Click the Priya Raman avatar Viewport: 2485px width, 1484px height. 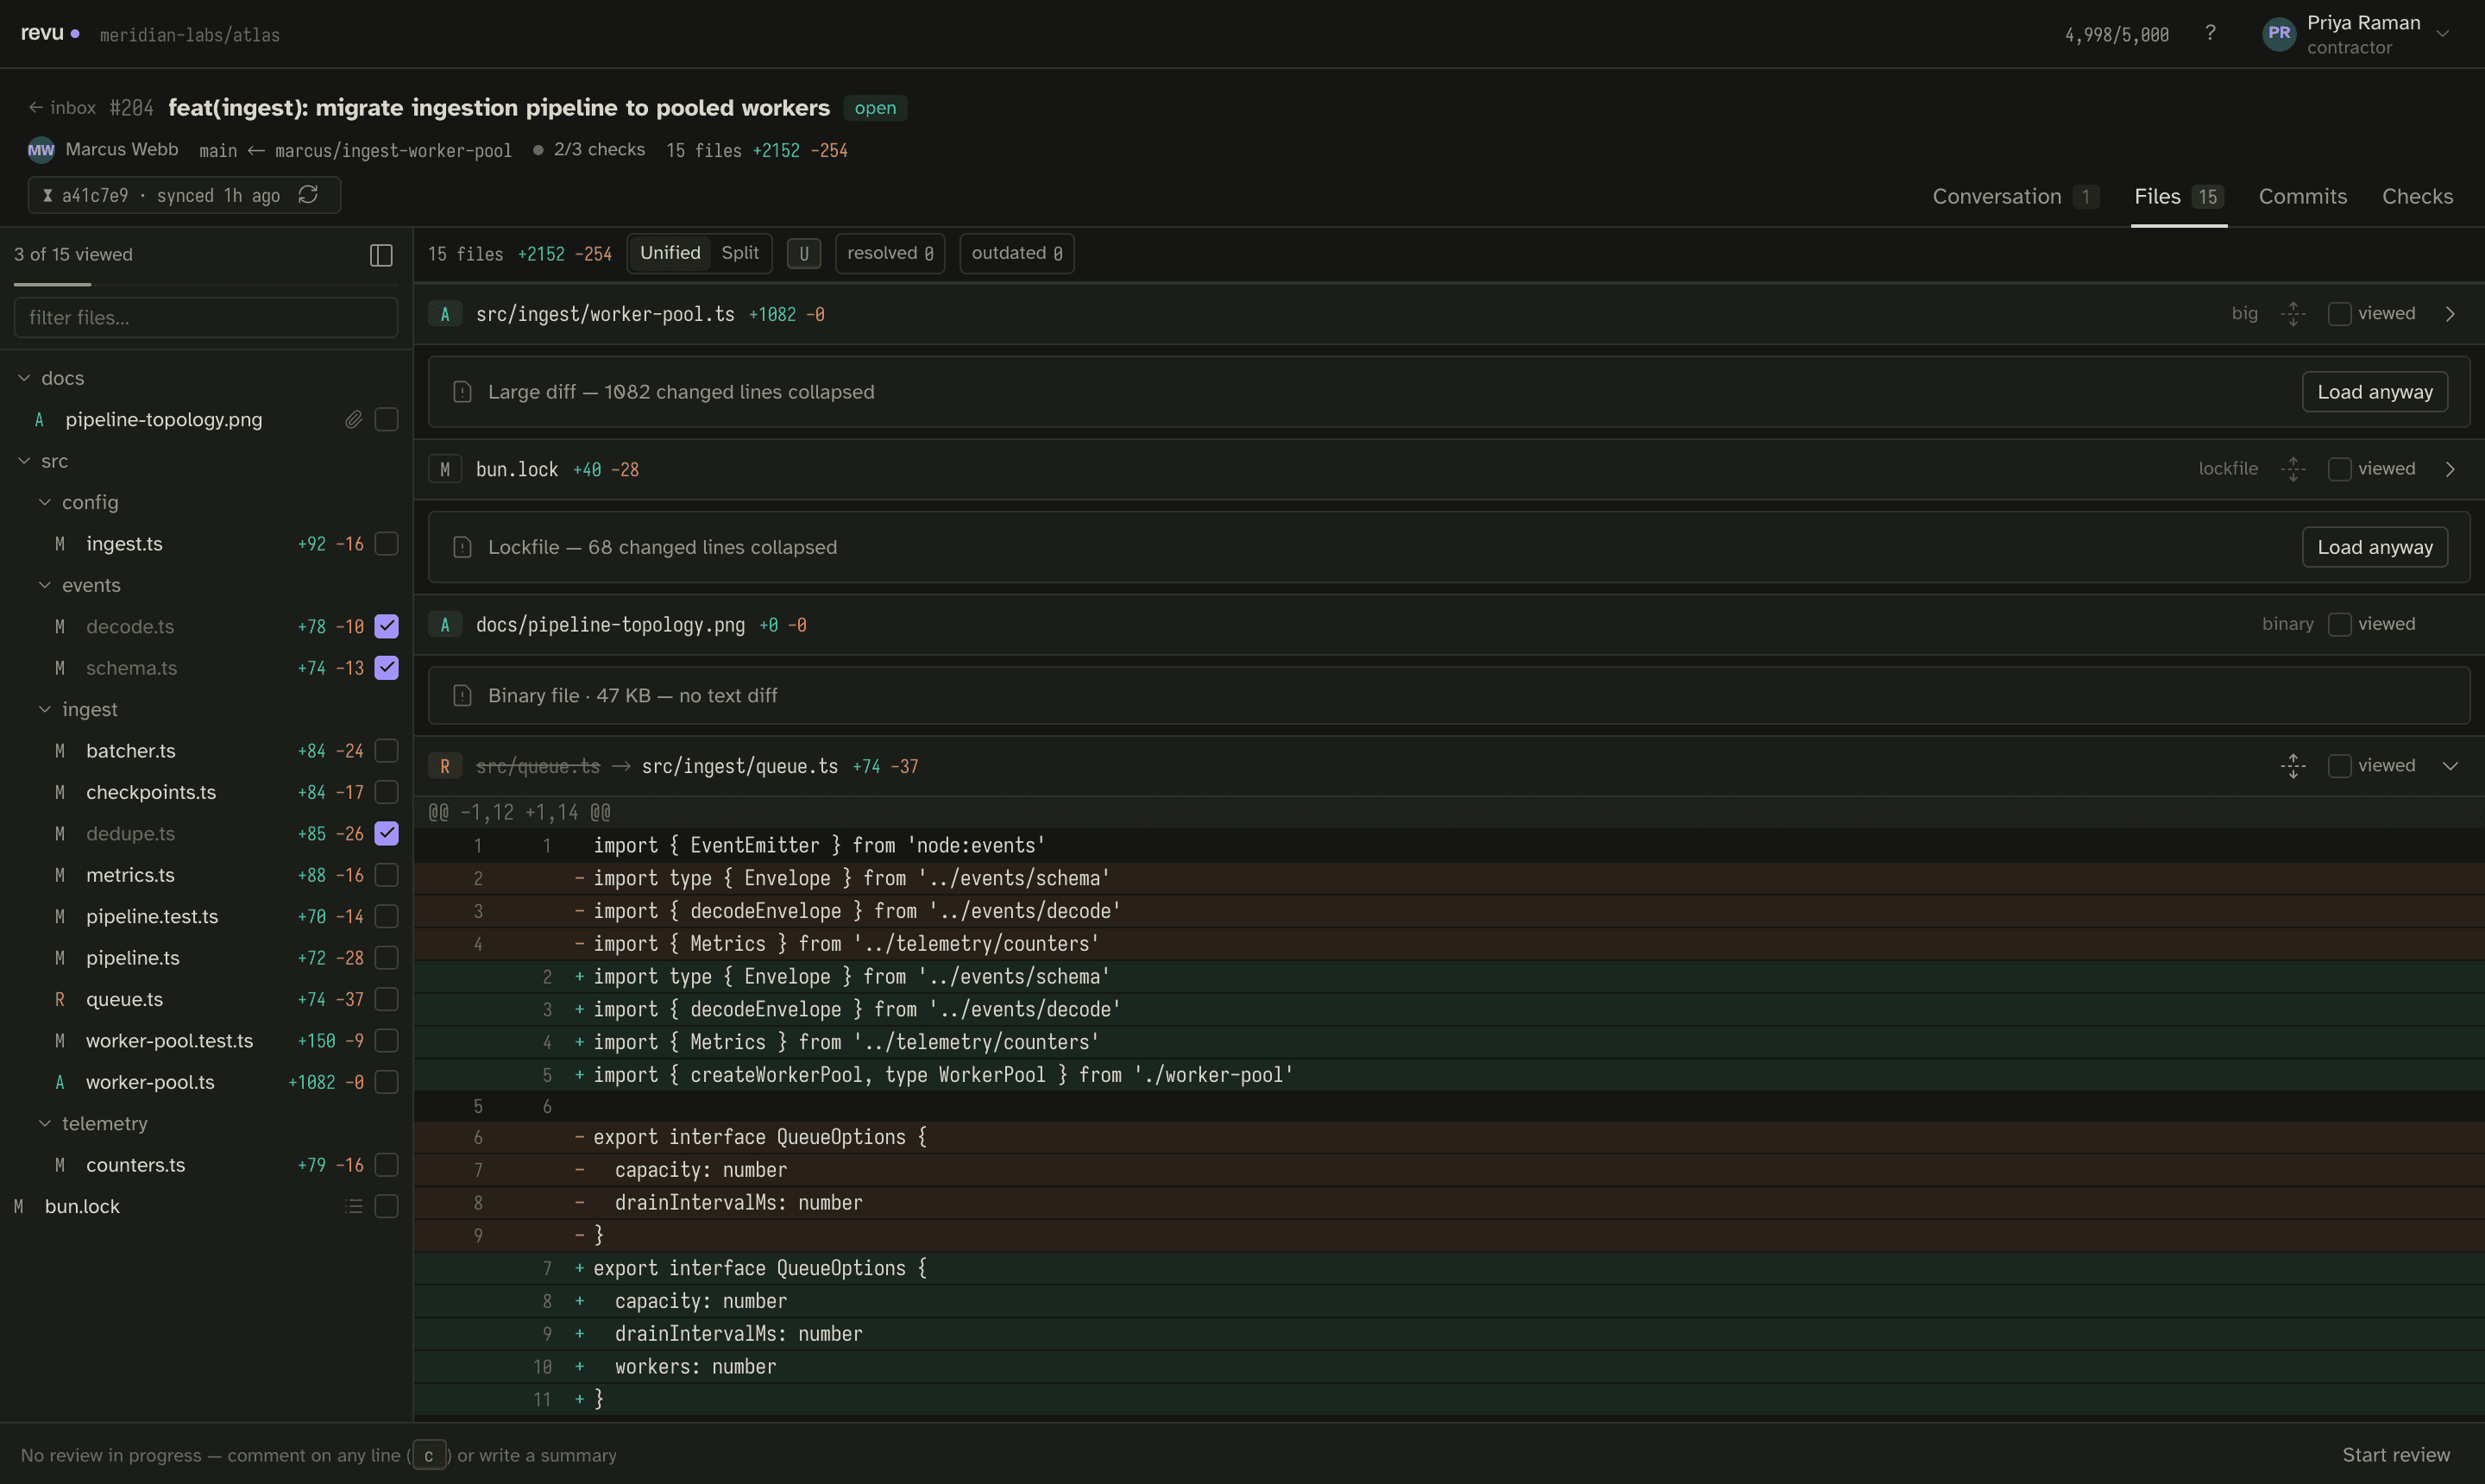pyautogui.click(x=2279, y=33)
